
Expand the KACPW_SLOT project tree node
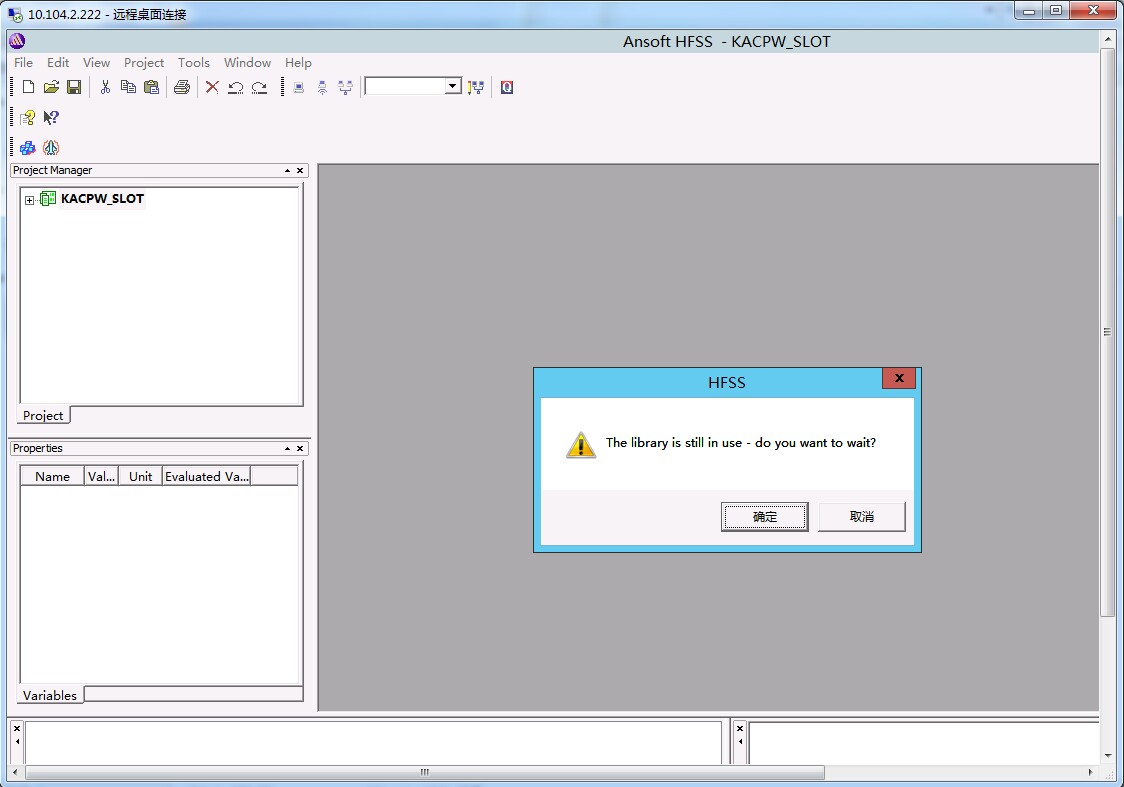(x=29, y=200)
